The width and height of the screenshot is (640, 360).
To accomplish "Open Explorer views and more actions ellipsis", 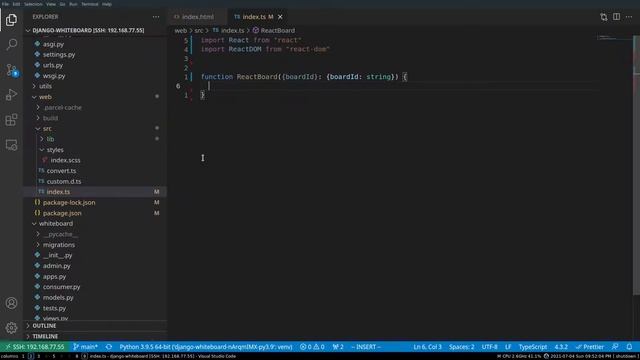I will pos(156,17).
